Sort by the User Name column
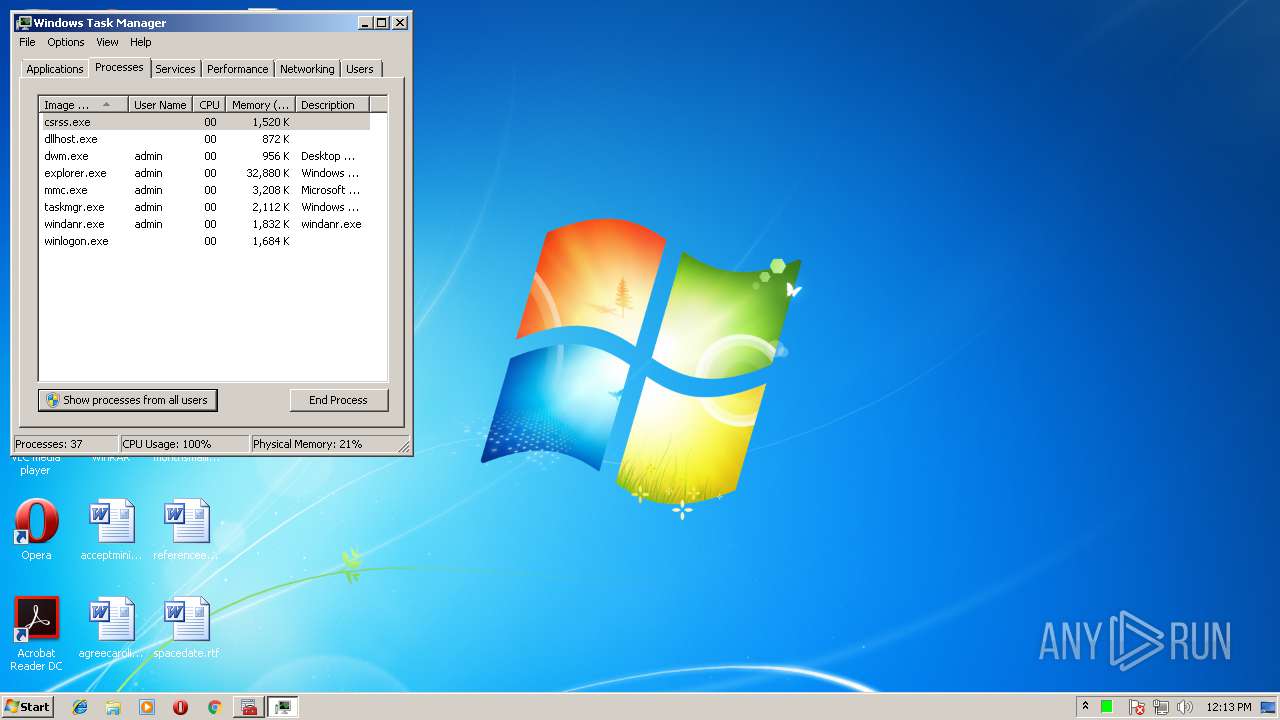The width and height of the screenshot is (1280, 720). click(x=160, y=105)
